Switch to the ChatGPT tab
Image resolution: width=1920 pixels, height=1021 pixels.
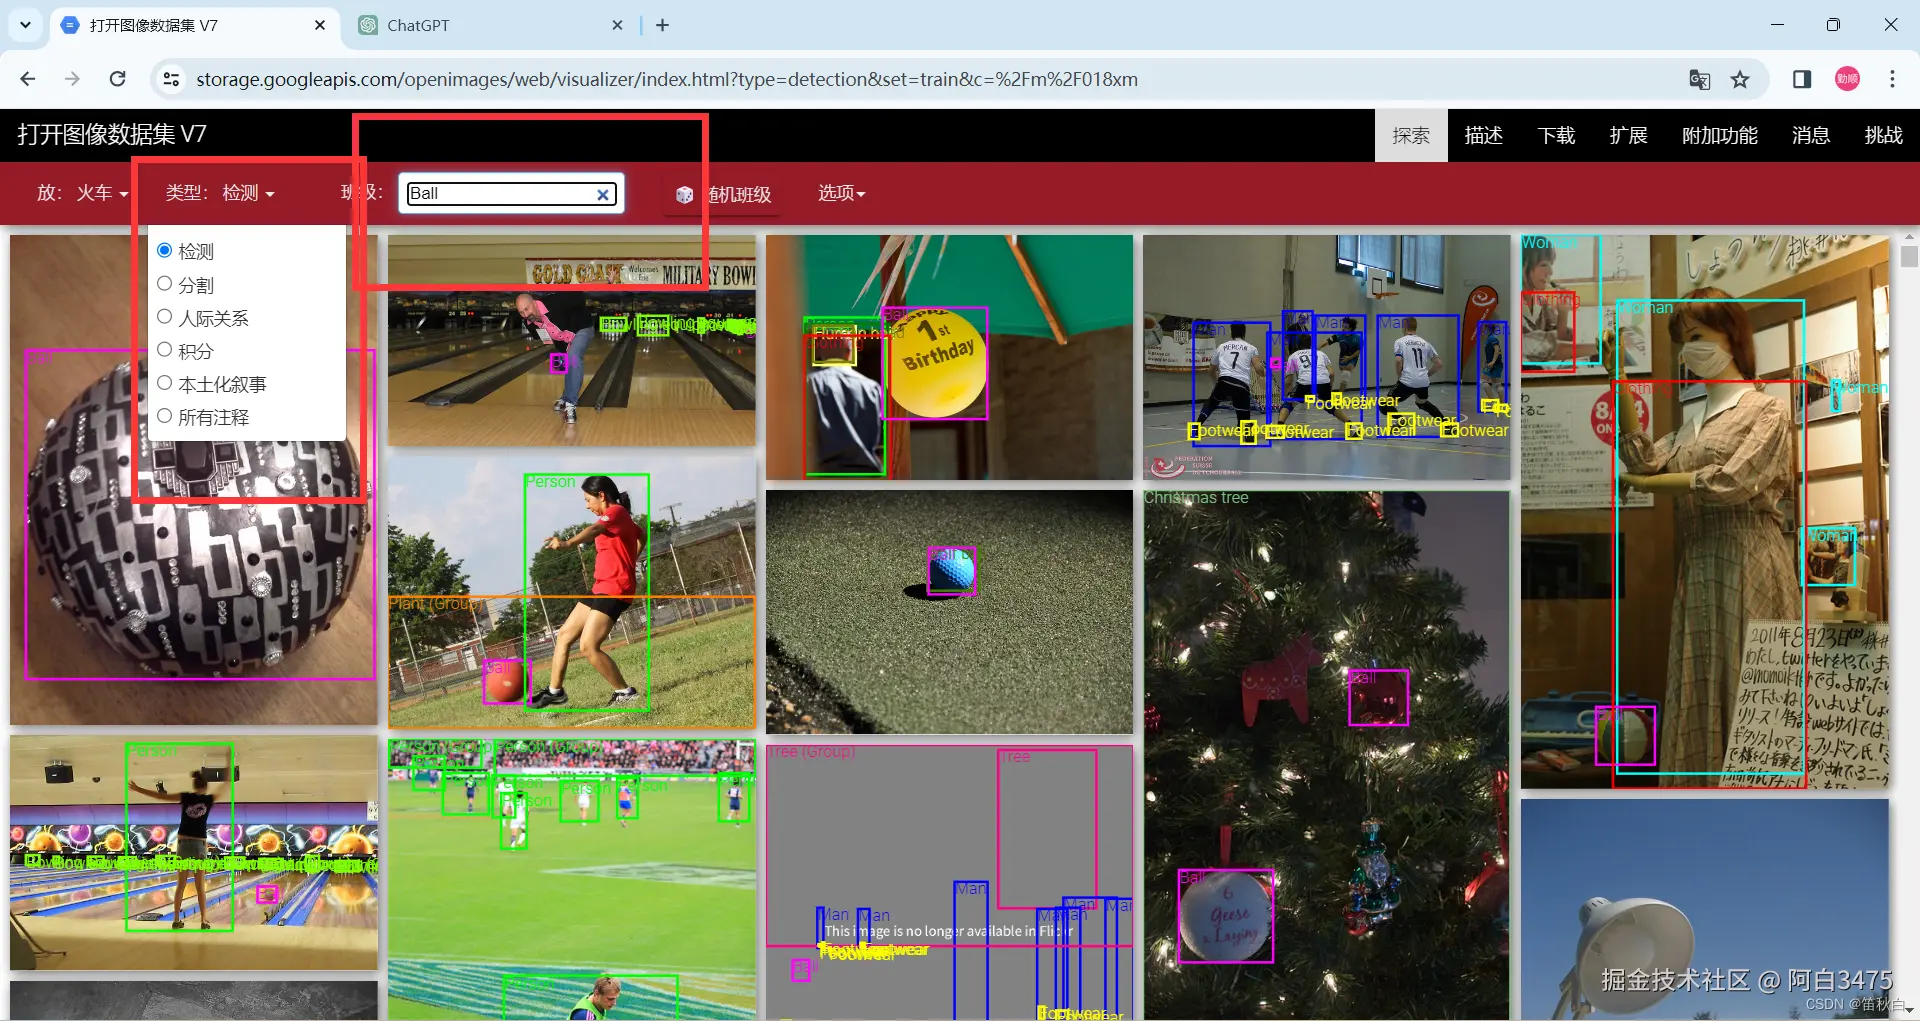pyautogui.click(x=490, y=25)
